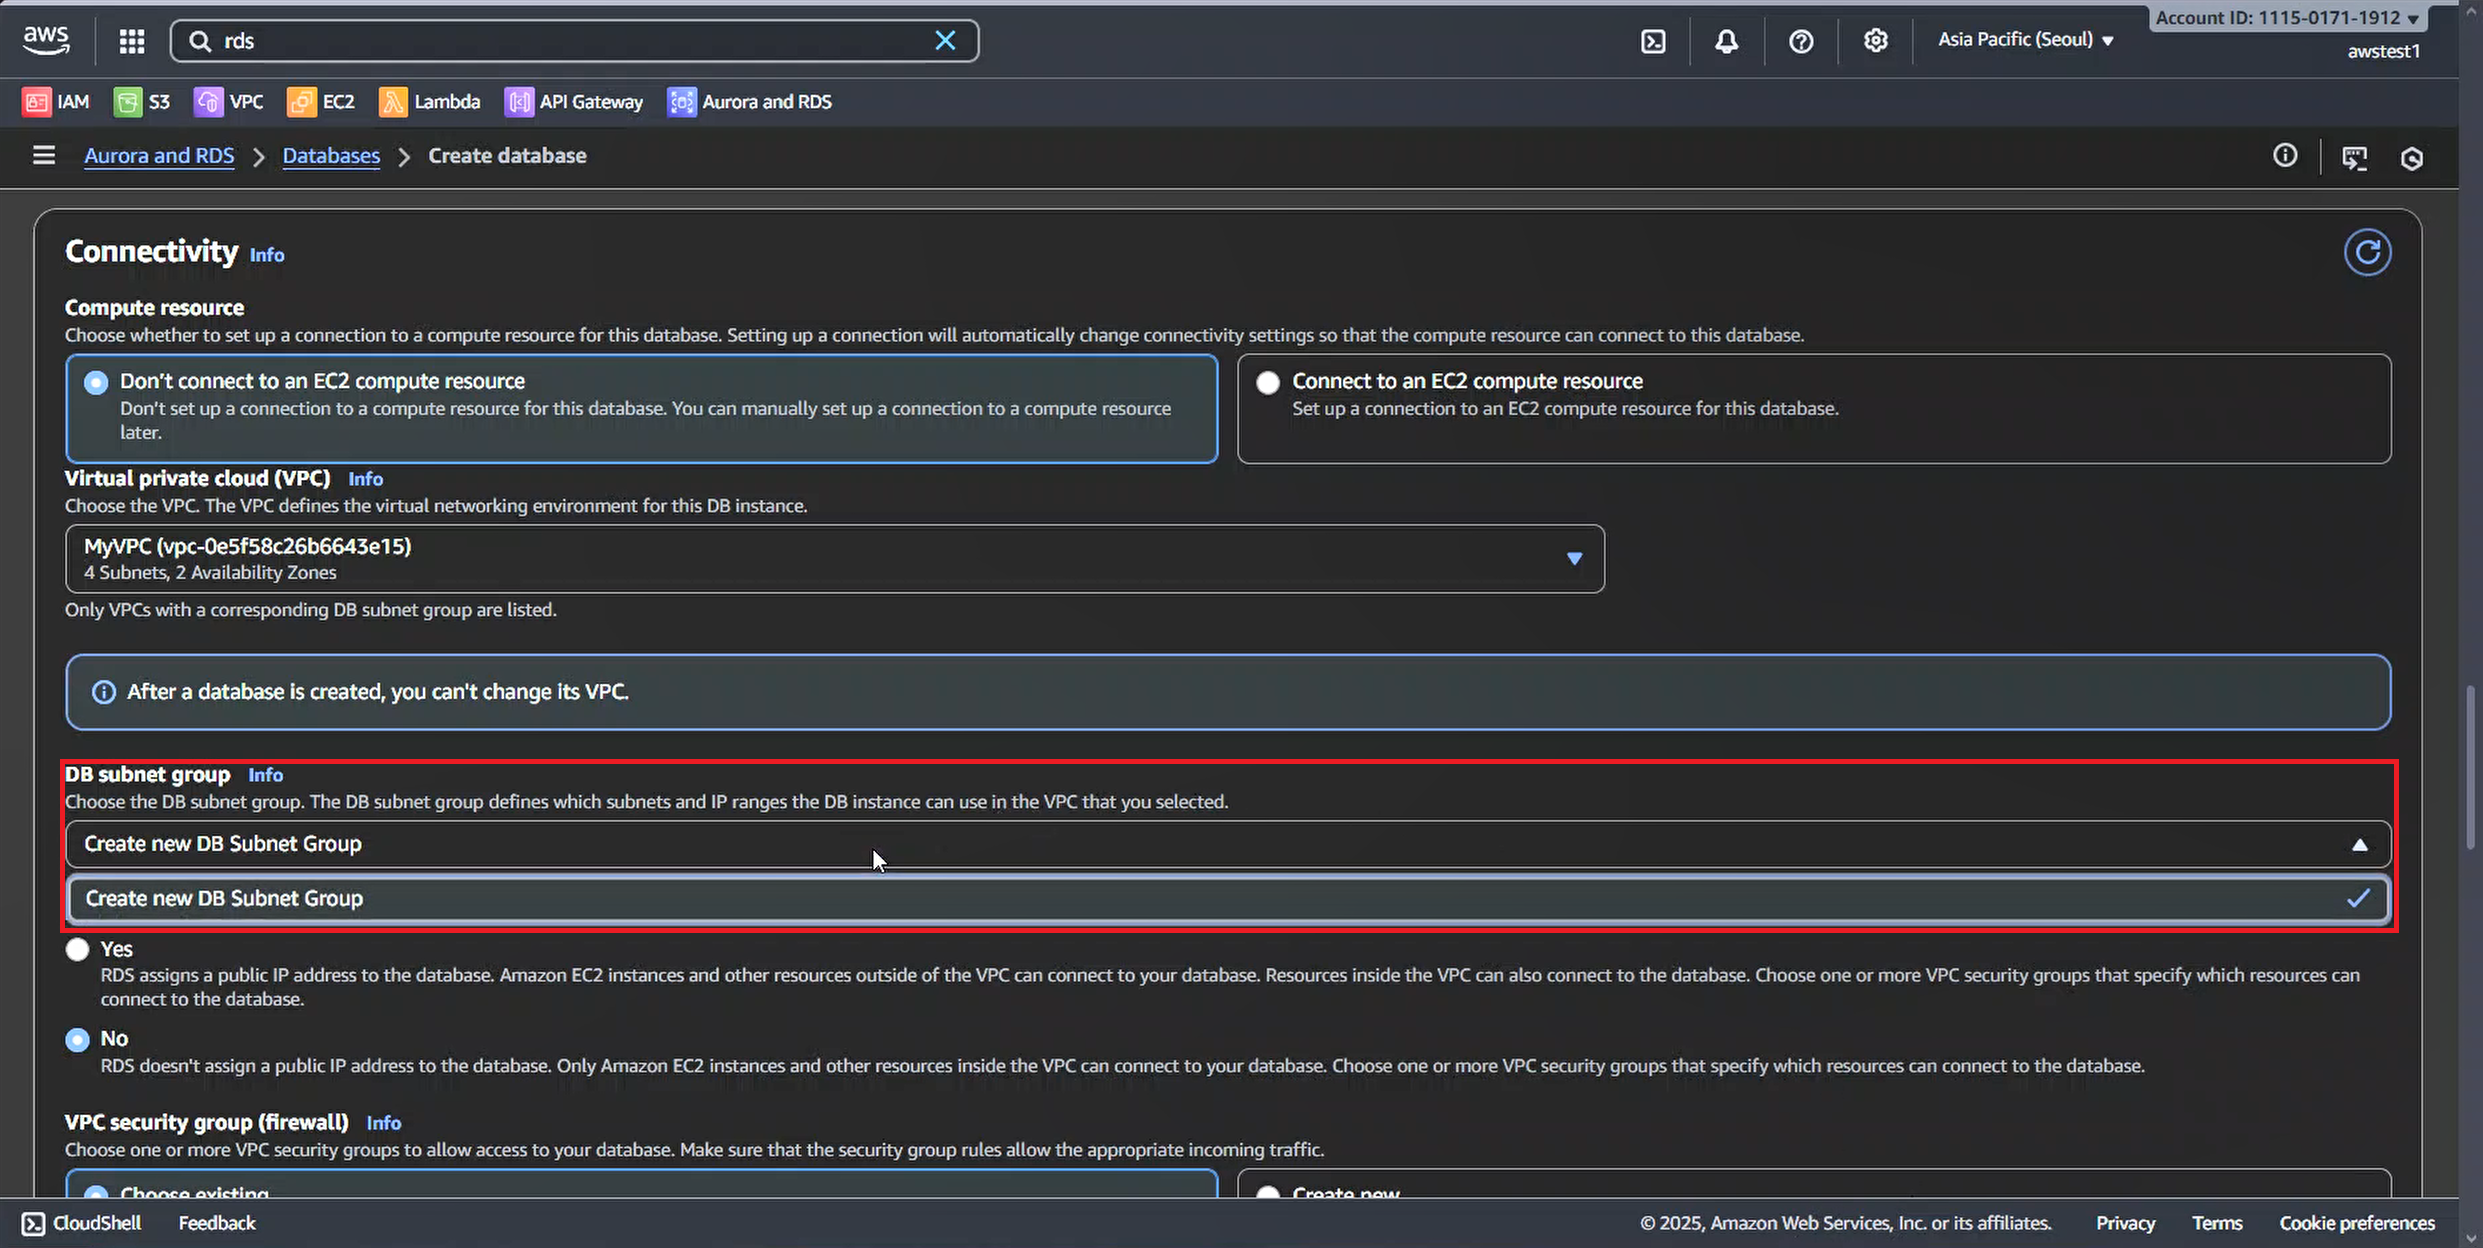Select Connect to an EC2 compute resource

[1268, 382]
